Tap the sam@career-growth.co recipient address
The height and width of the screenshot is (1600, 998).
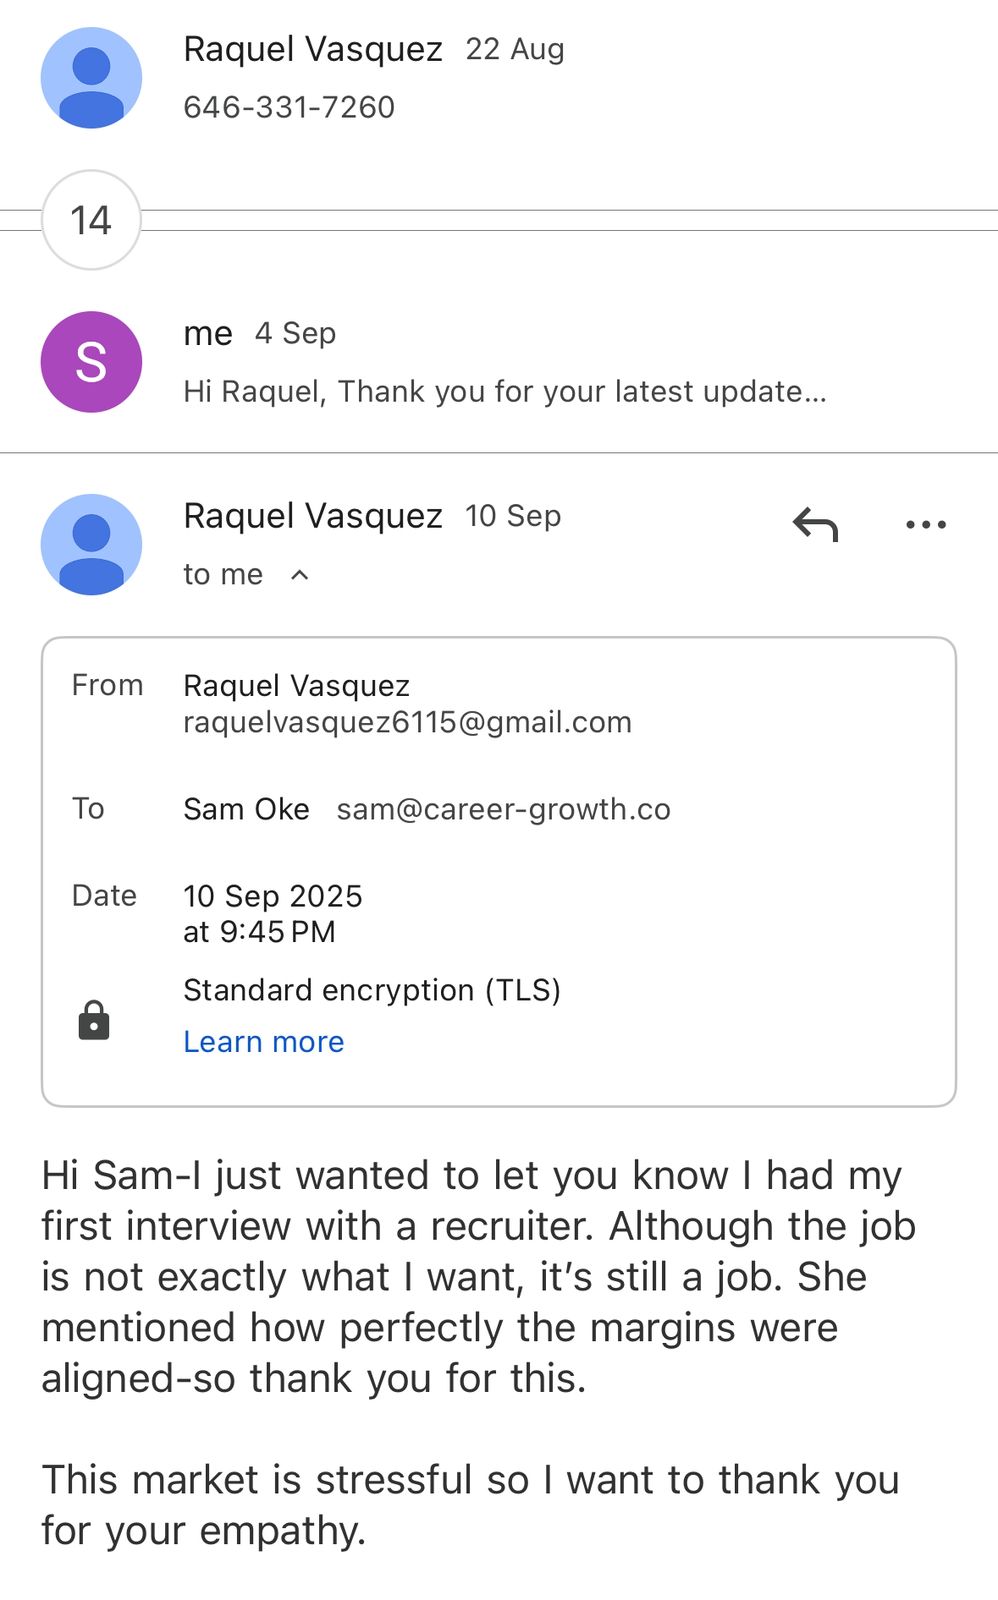503,809
